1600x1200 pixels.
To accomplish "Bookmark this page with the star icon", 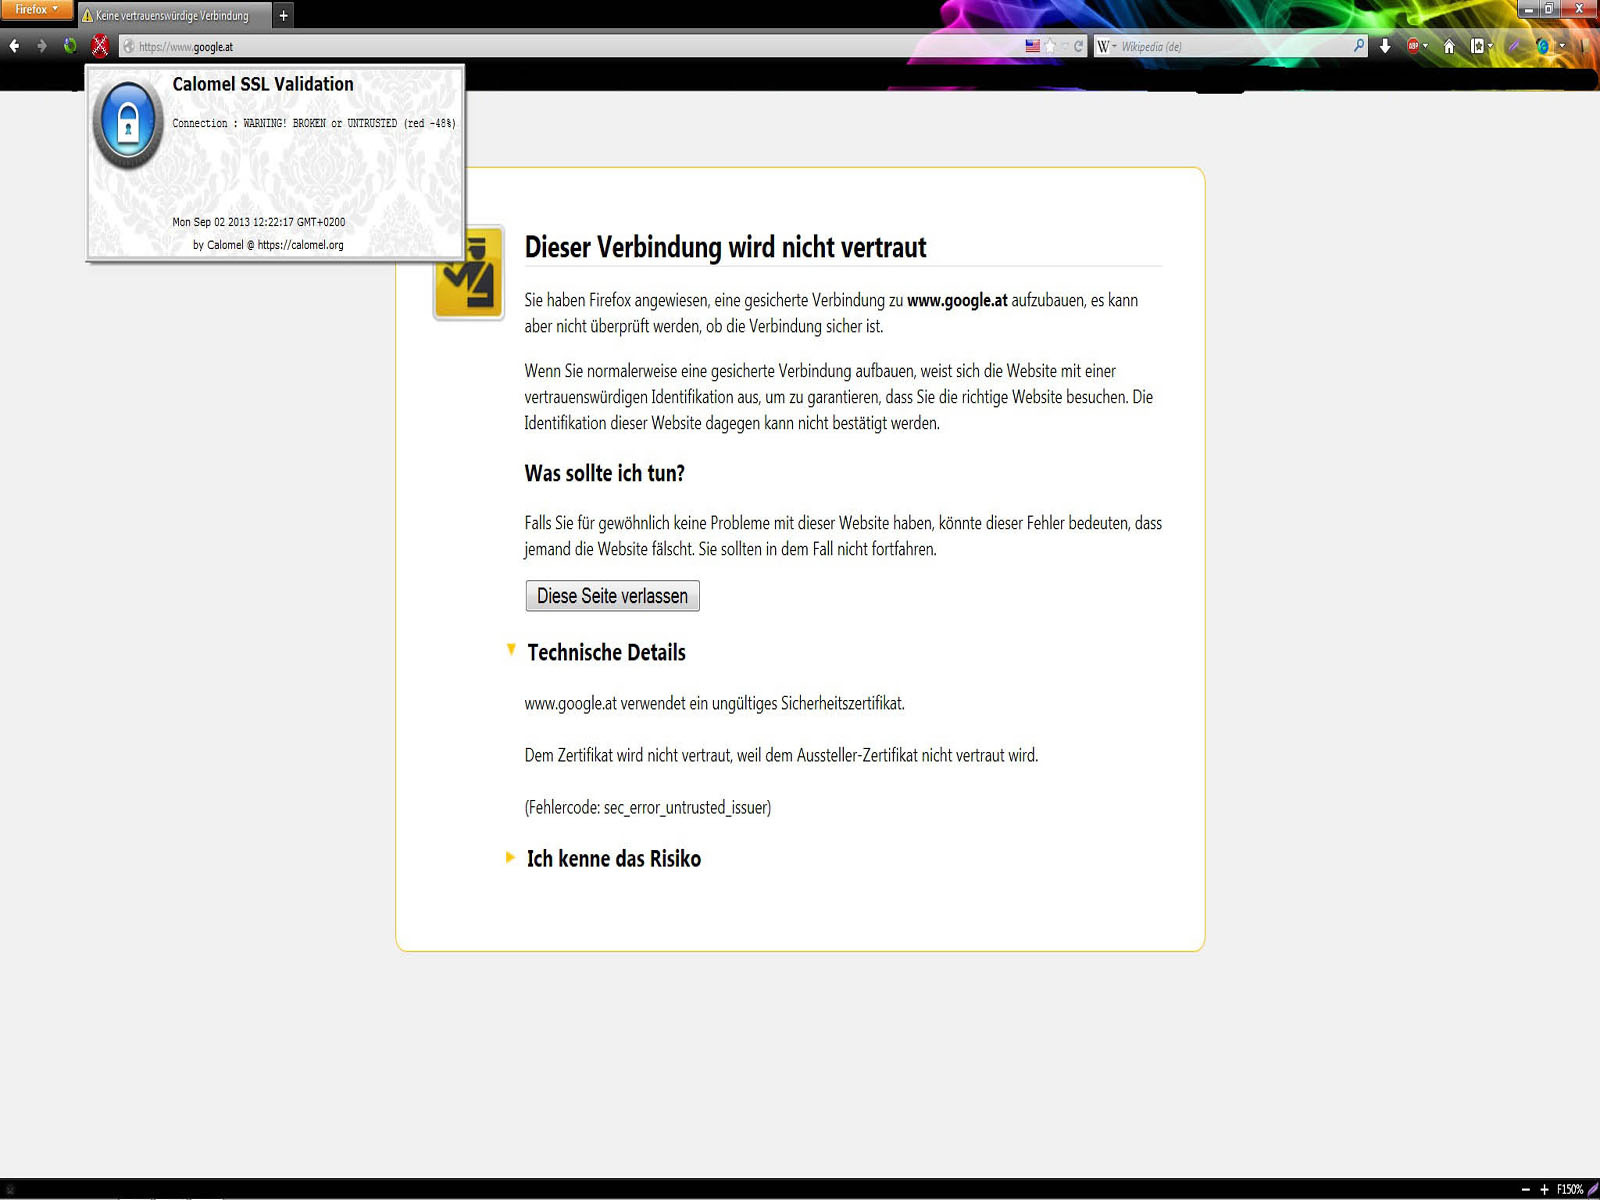I will [1050, 46].
